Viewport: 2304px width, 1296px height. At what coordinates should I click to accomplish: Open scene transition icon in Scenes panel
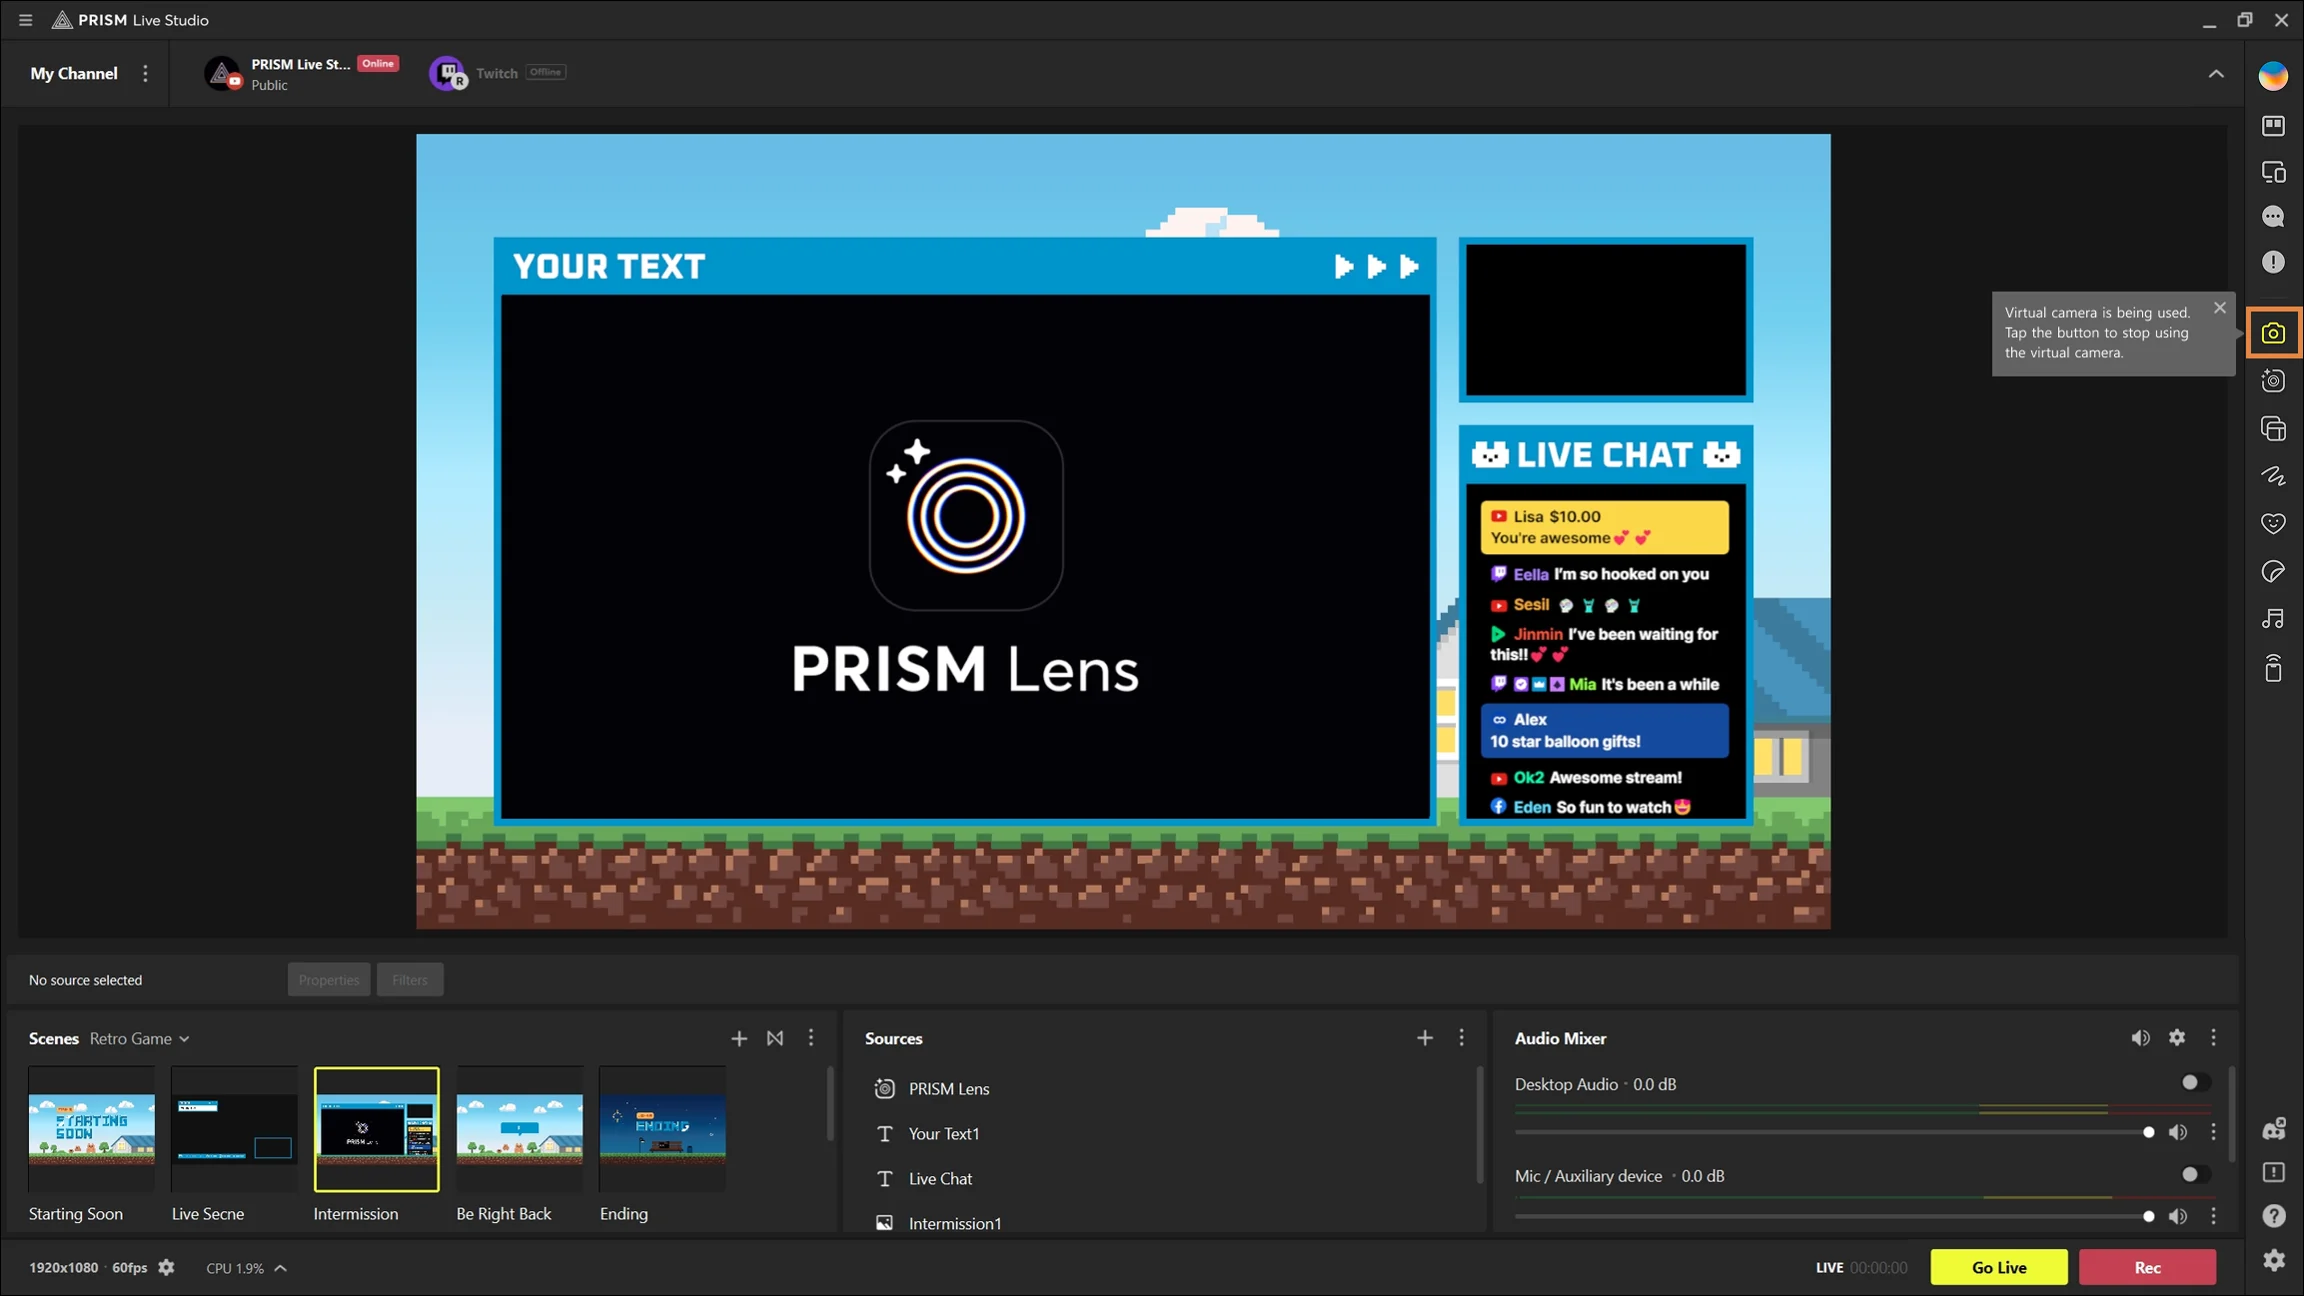775,1039
